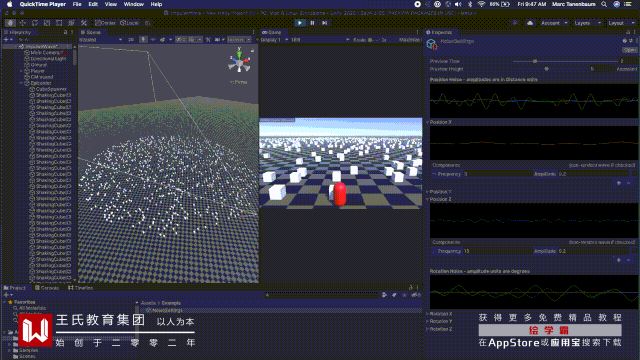Open the Account dropdown
Image resolution: width=640 pixels, height=360 pixels.
[553, 23]
